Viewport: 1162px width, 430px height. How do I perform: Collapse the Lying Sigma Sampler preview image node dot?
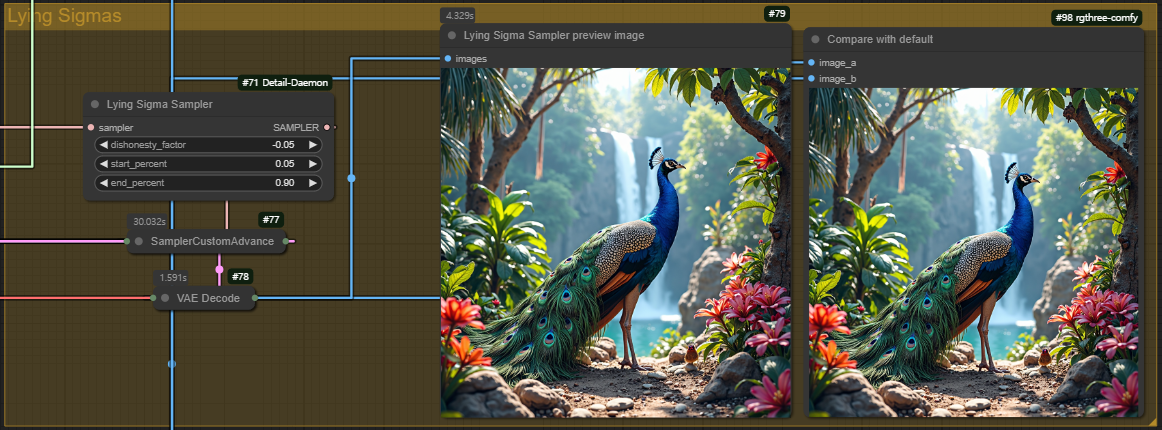coord(451,35)
